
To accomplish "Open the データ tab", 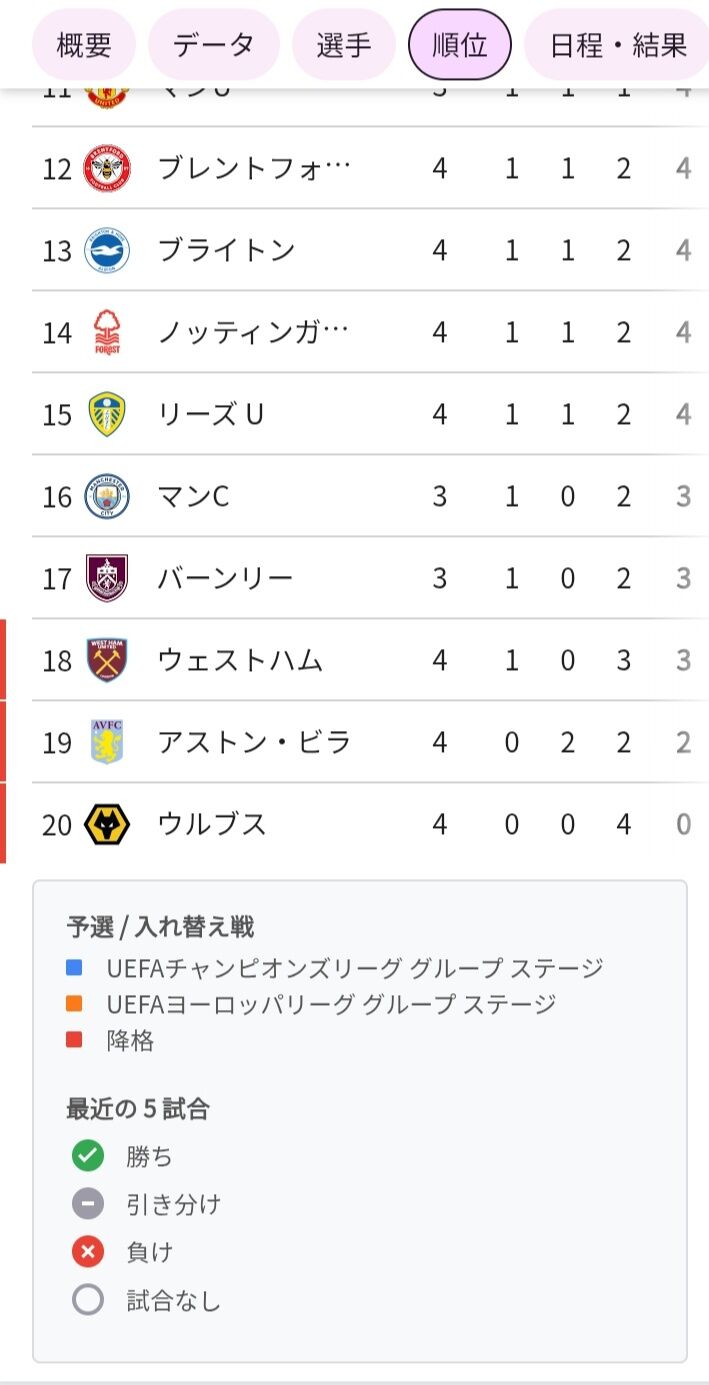I will [x=214, y=44].
